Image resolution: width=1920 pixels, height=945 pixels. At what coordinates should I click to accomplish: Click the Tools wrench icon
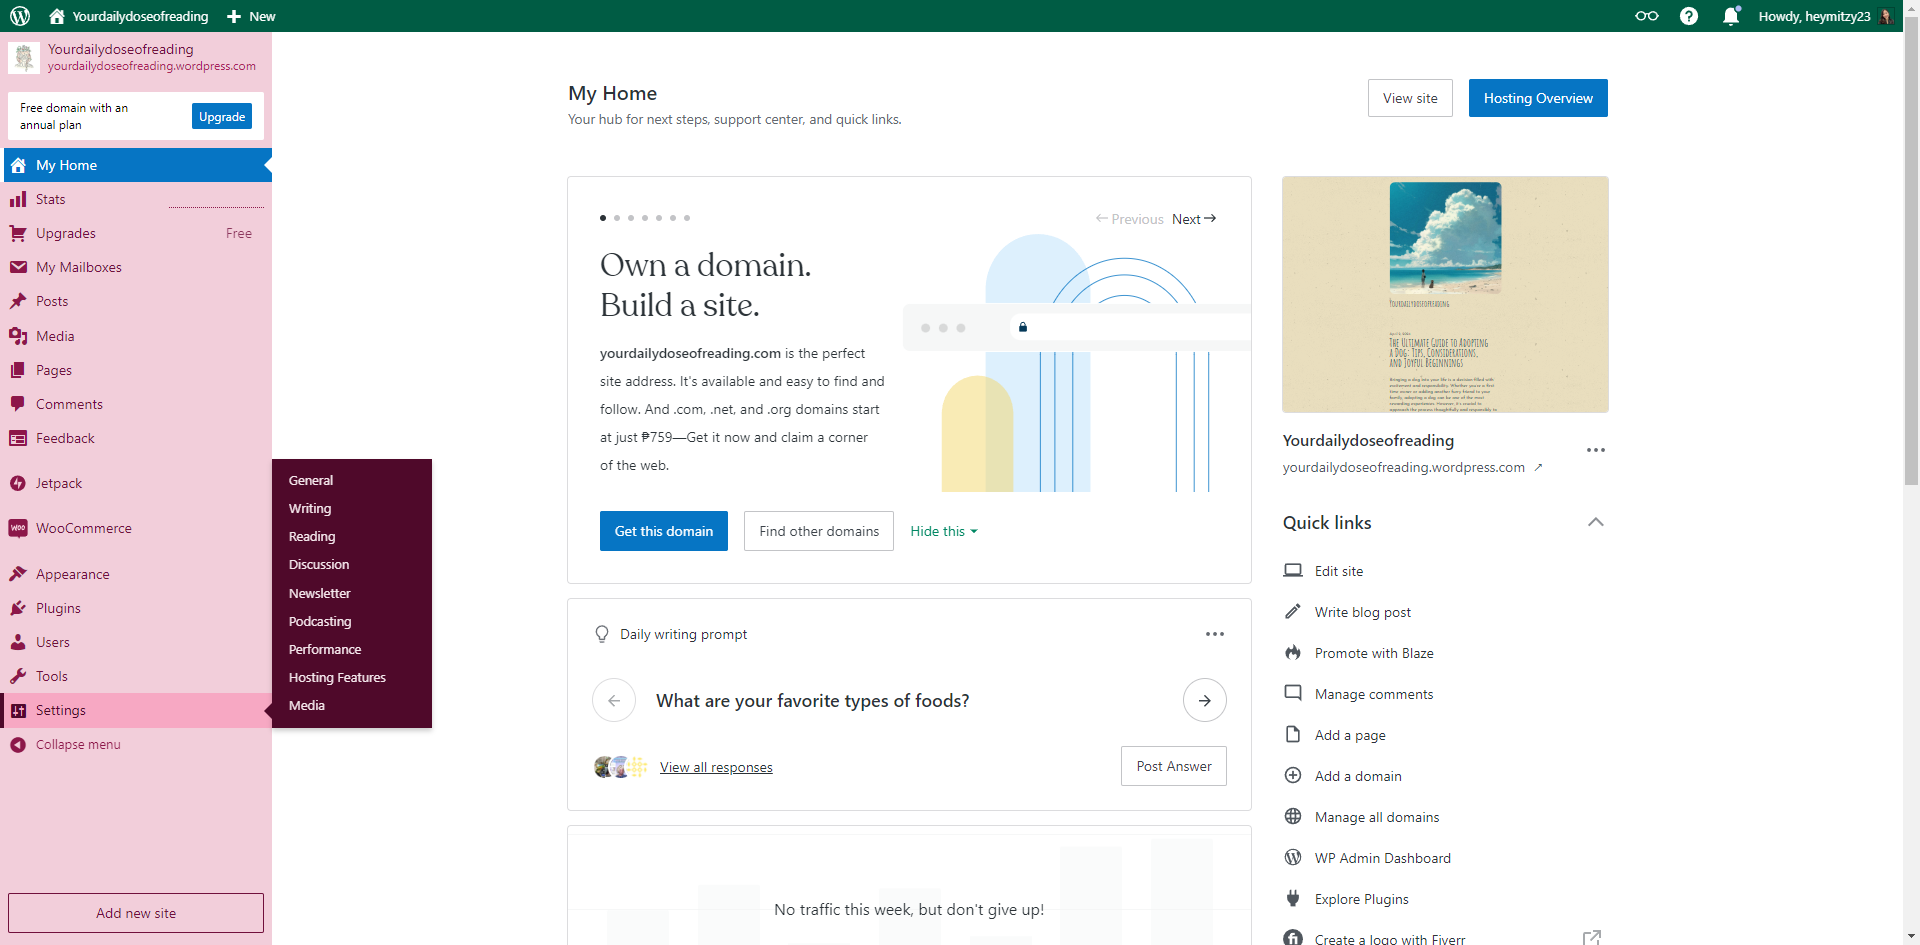point(18,676)
